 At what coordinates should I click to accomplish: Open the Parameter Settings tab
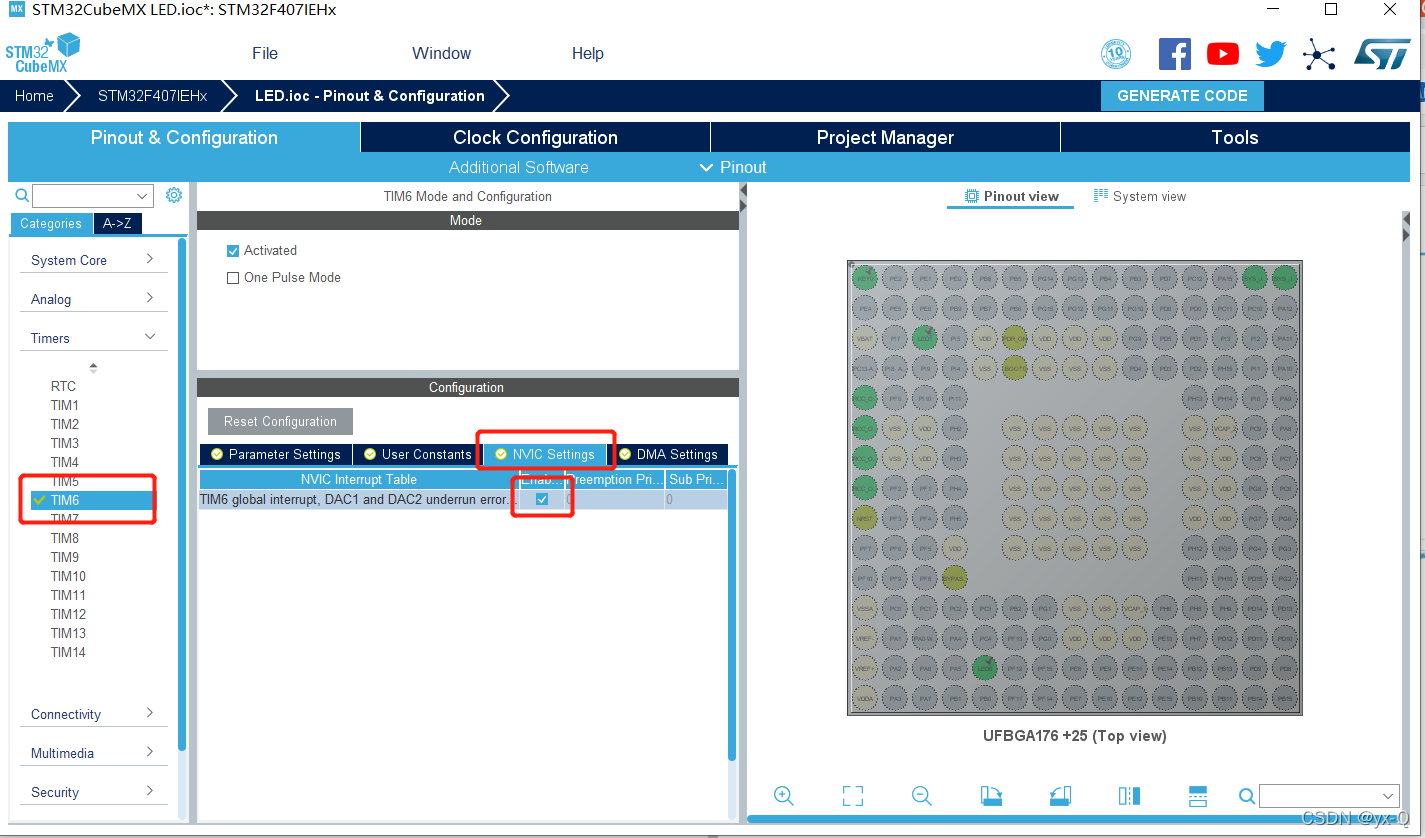[275, 454]
